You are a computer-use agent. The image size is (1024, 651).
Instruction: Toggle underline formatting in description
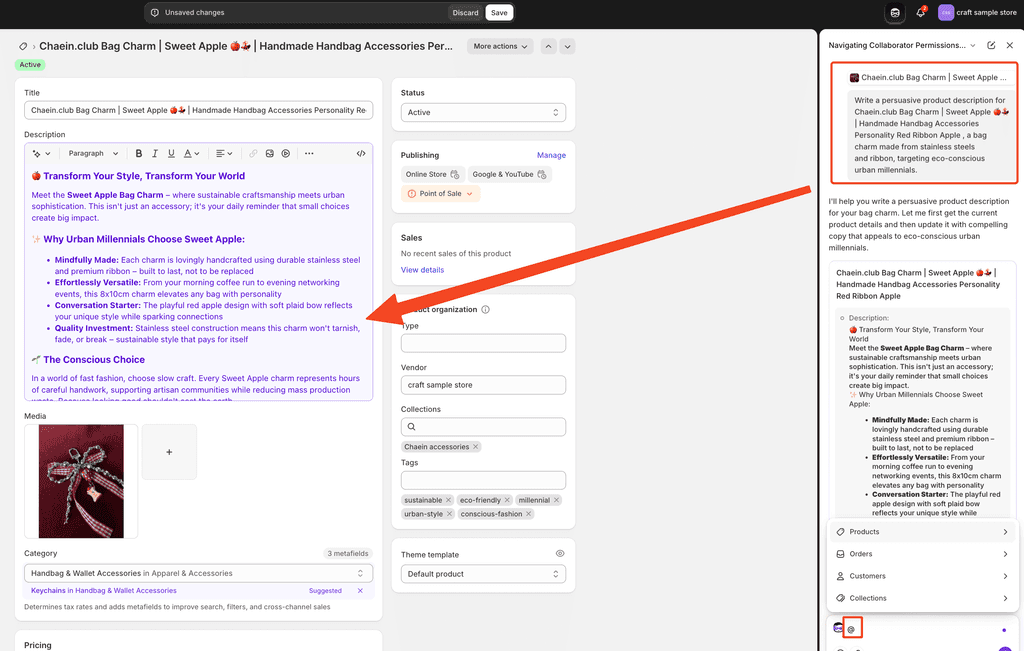(x=171, y=153)
